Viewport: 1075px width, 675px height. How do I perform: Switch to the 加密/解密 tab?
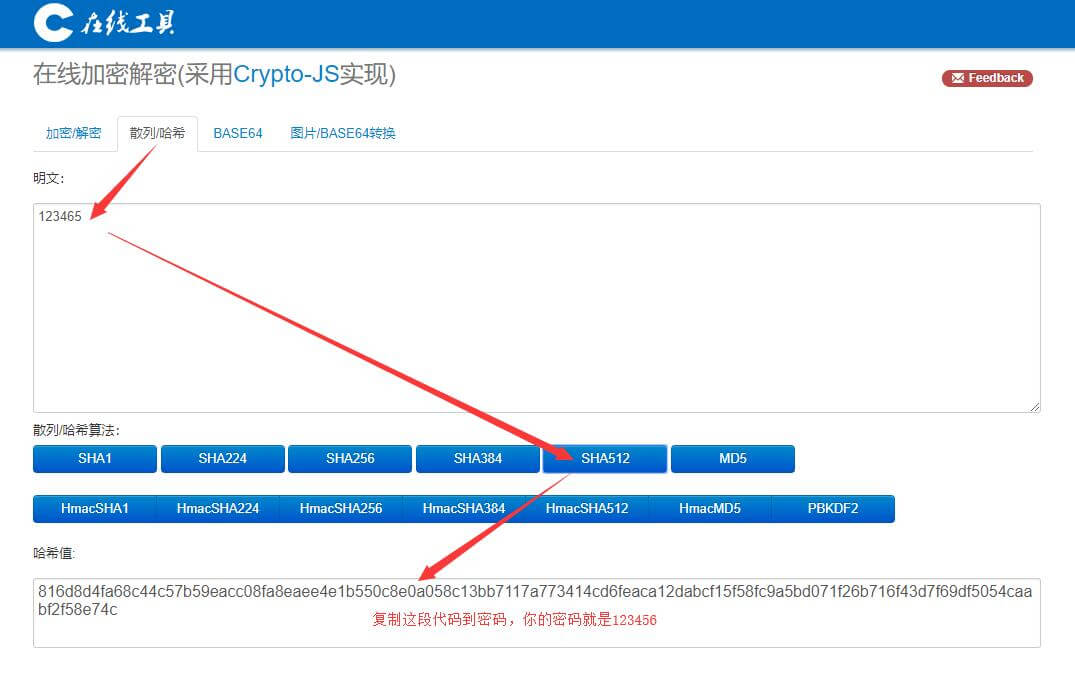pyautogui.click(x=73, y=133)
